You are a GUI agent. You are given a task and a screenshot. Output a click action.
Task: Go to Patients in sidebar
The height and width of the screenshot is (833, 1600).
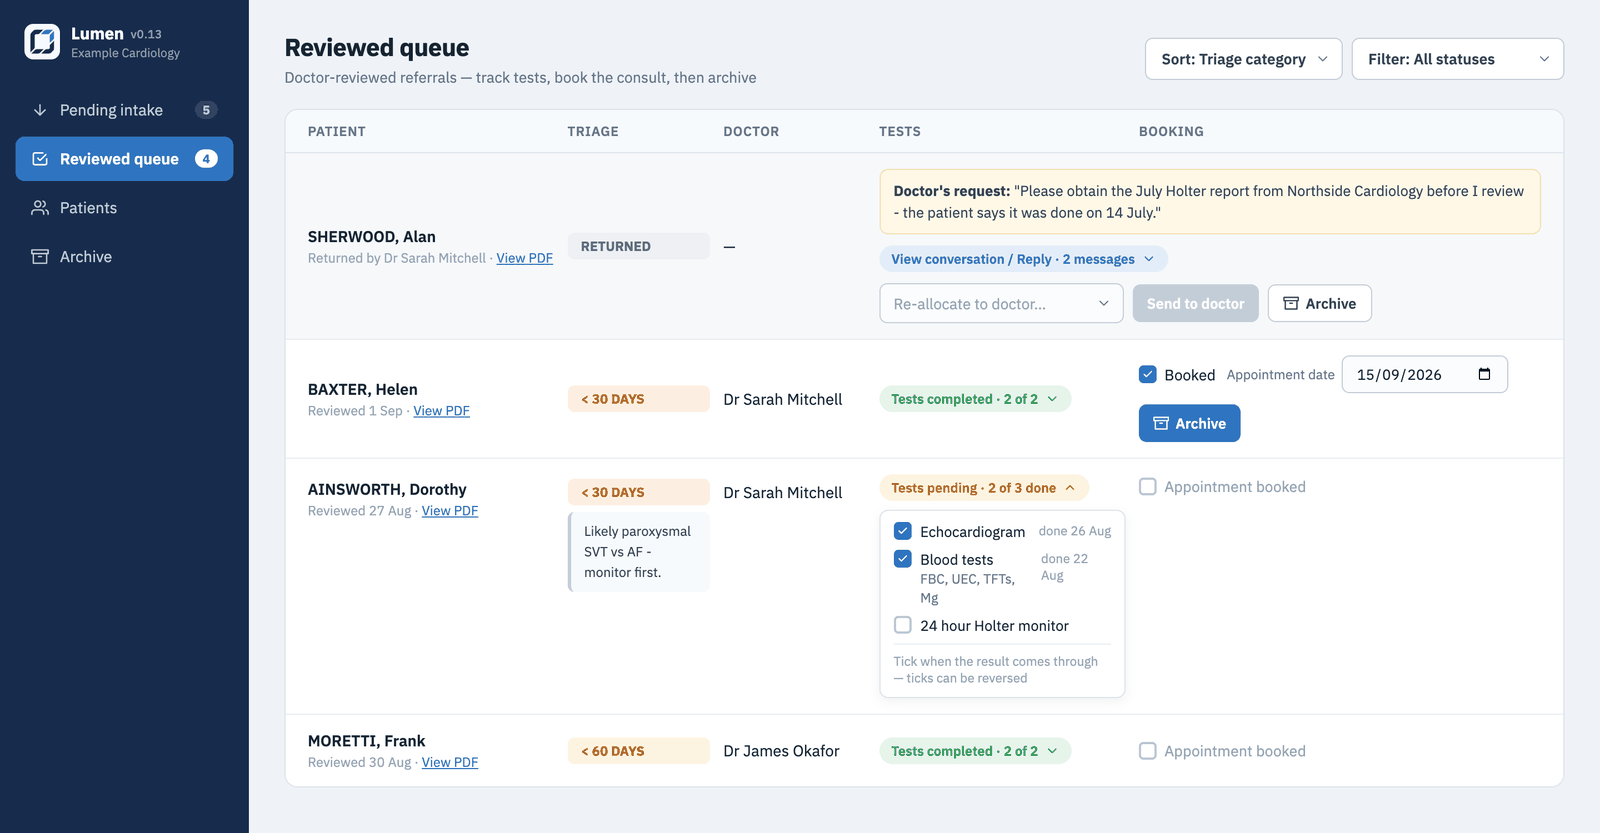(124, 208)
